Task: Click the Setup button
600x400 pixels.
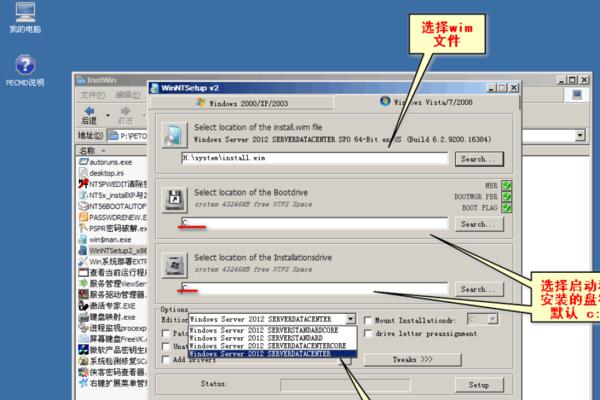Action: [479, 385]
